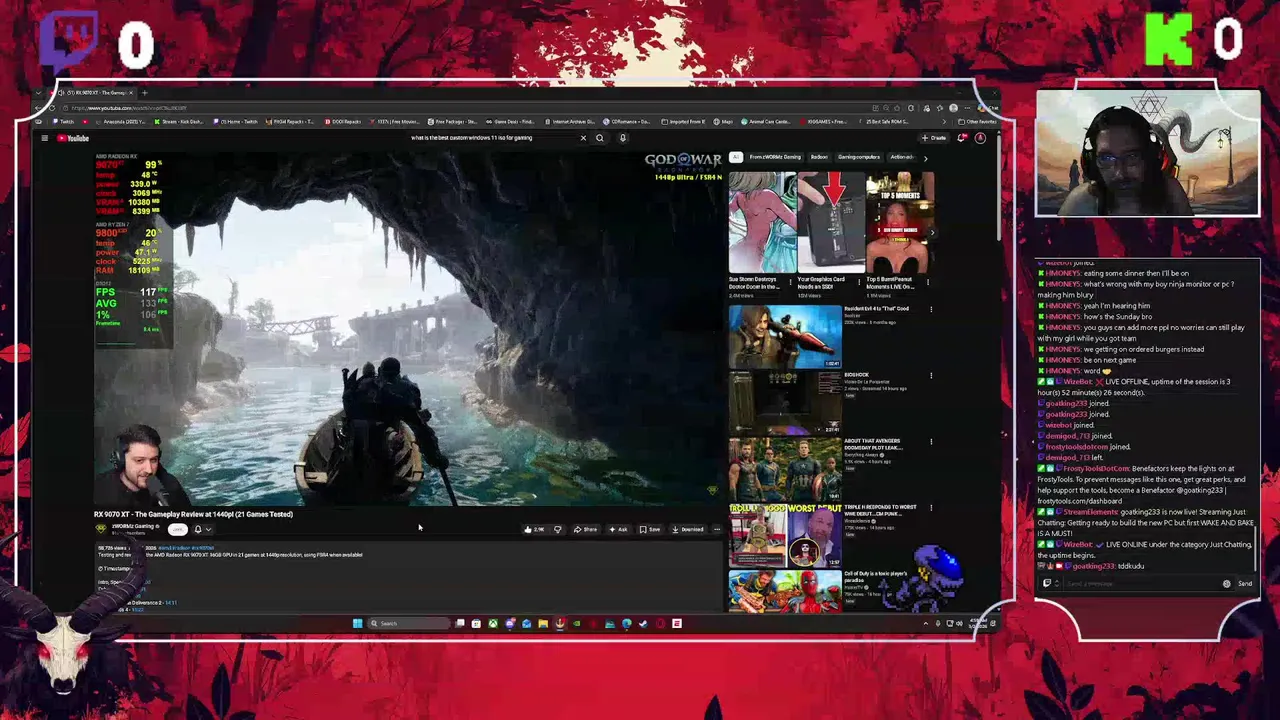Dislike the RX 9070 XT video
Screen dimensions: 1280x720
coord(557,529)
